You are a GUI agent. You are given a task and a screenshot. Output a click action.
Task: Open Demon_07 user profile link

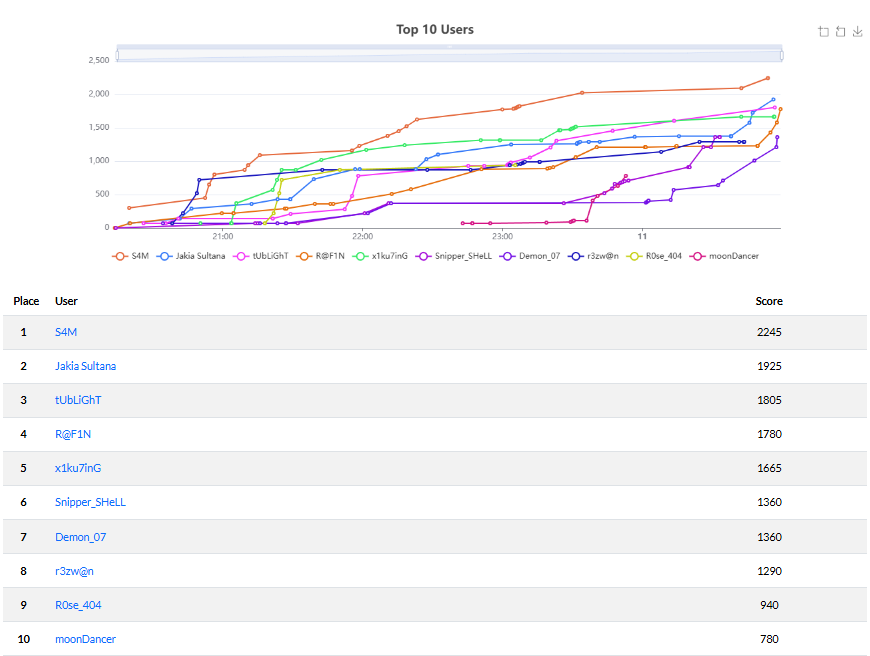(80, 537)
